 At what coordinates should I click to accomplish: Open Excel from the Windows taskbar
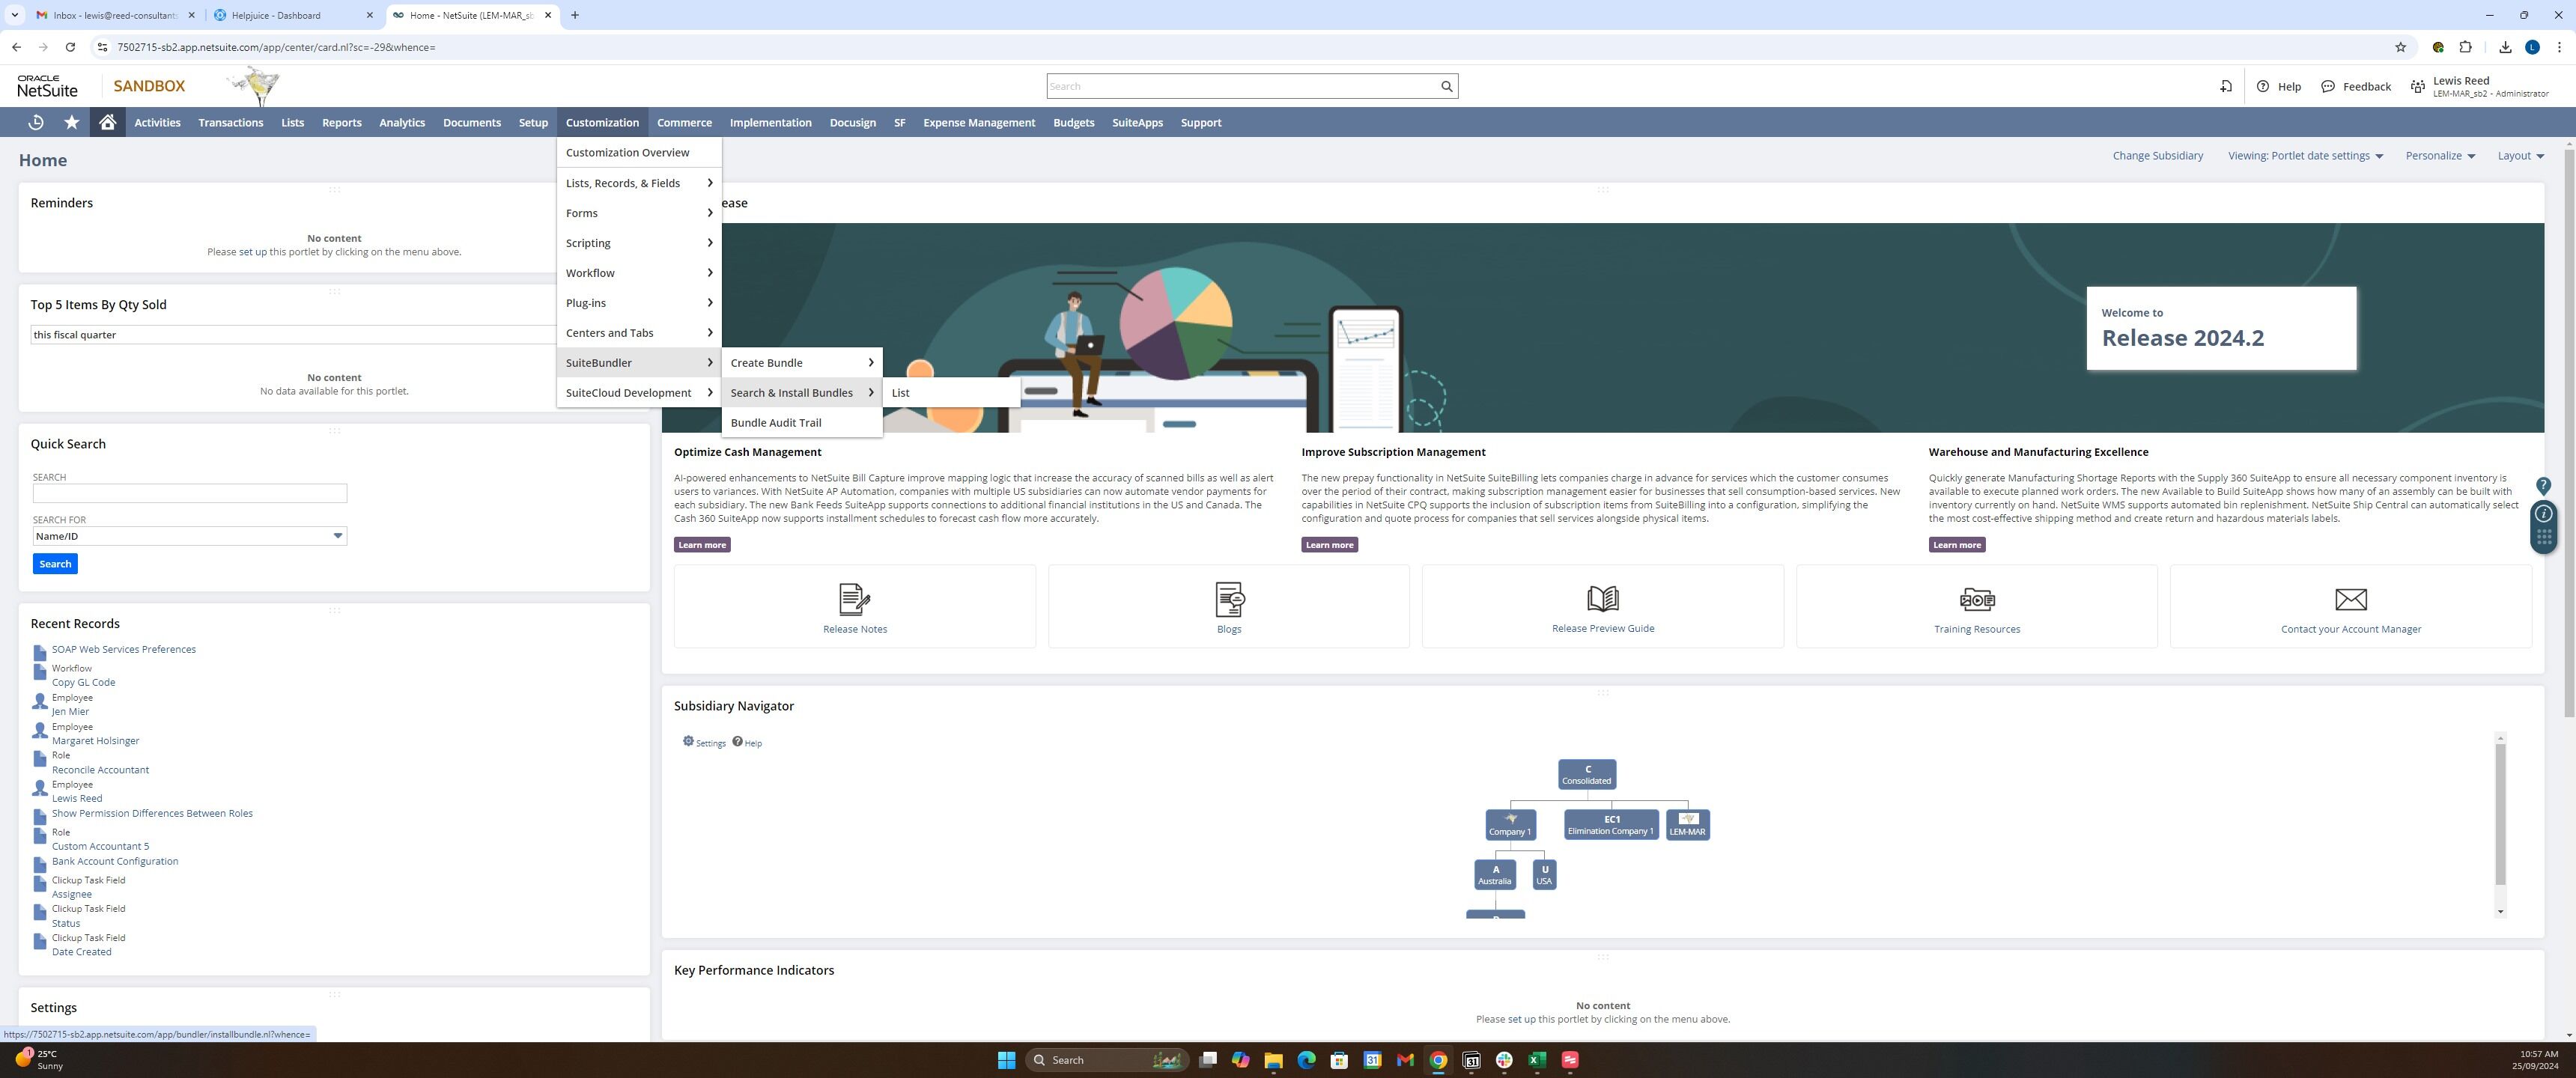coord(1537,1060)
